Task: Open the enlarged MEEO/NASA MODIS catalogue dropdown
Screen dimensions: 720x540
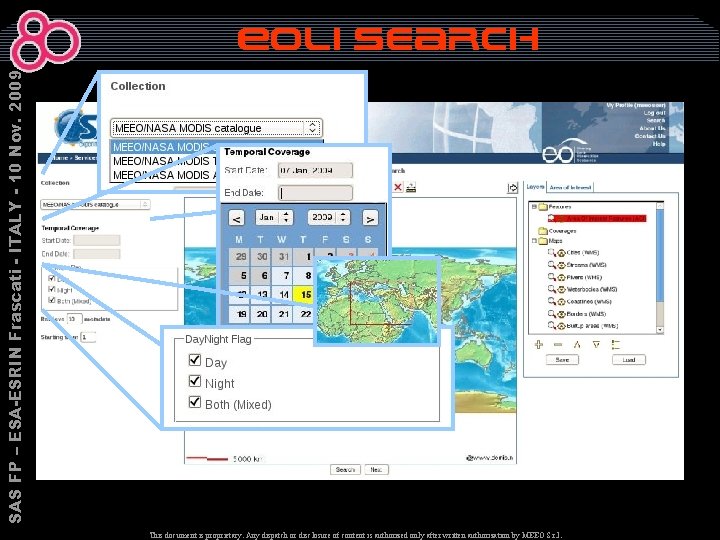Action: point(216,128)
